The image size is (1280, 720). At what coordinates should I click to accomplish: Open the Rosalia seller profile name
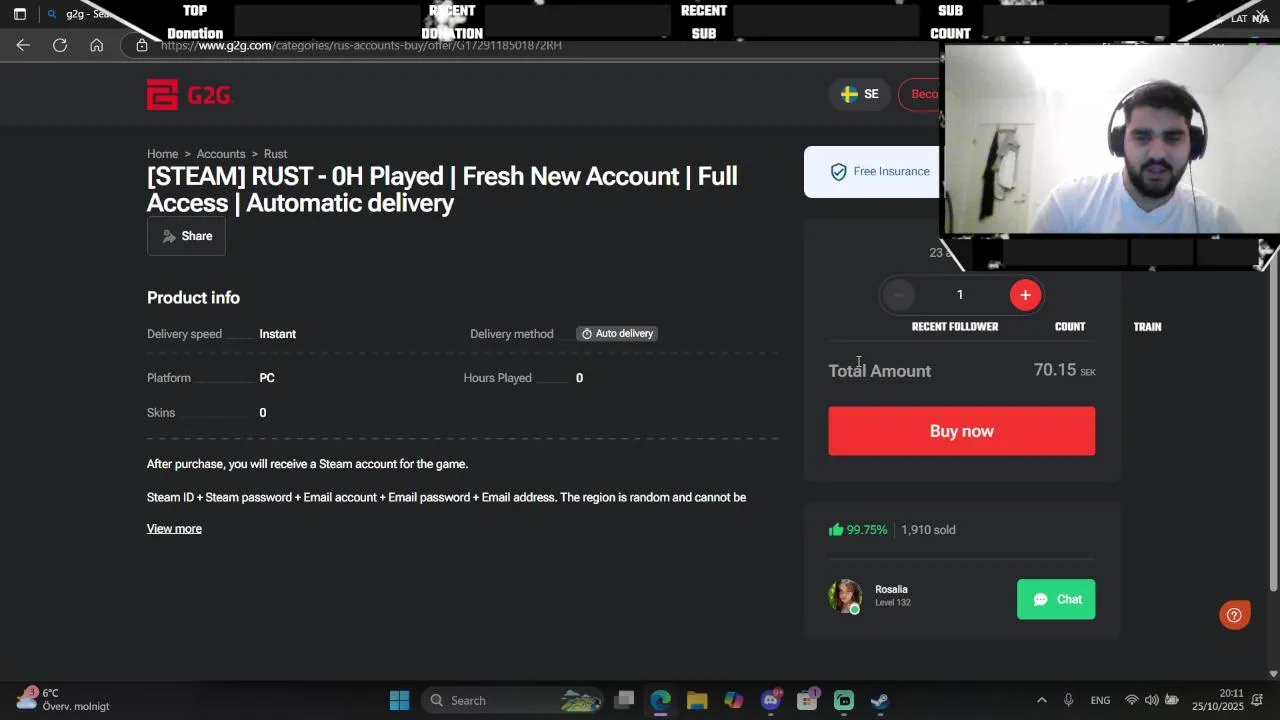(891, 590)
